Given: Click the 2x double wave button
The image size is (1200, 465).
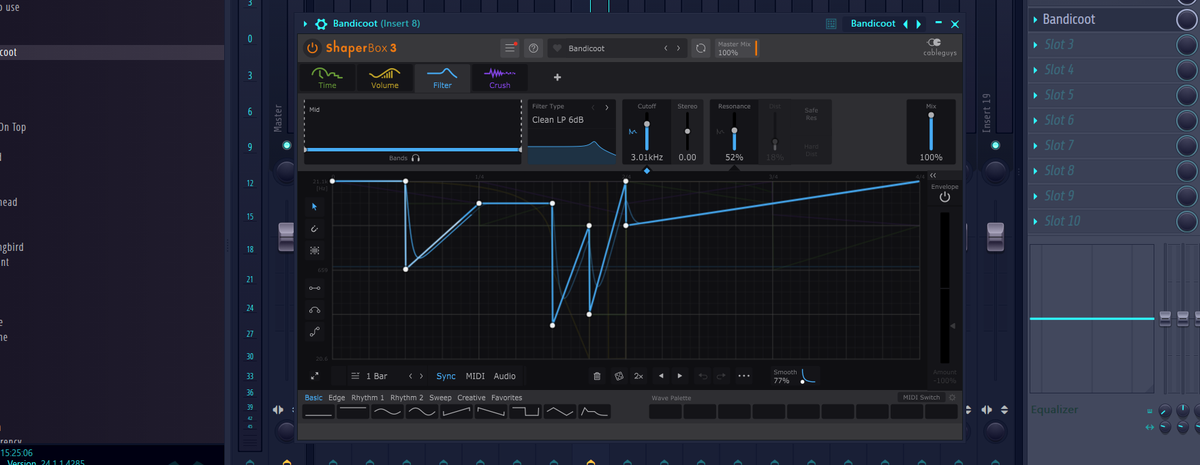Looking at the screenshot, I should (639, 376).
